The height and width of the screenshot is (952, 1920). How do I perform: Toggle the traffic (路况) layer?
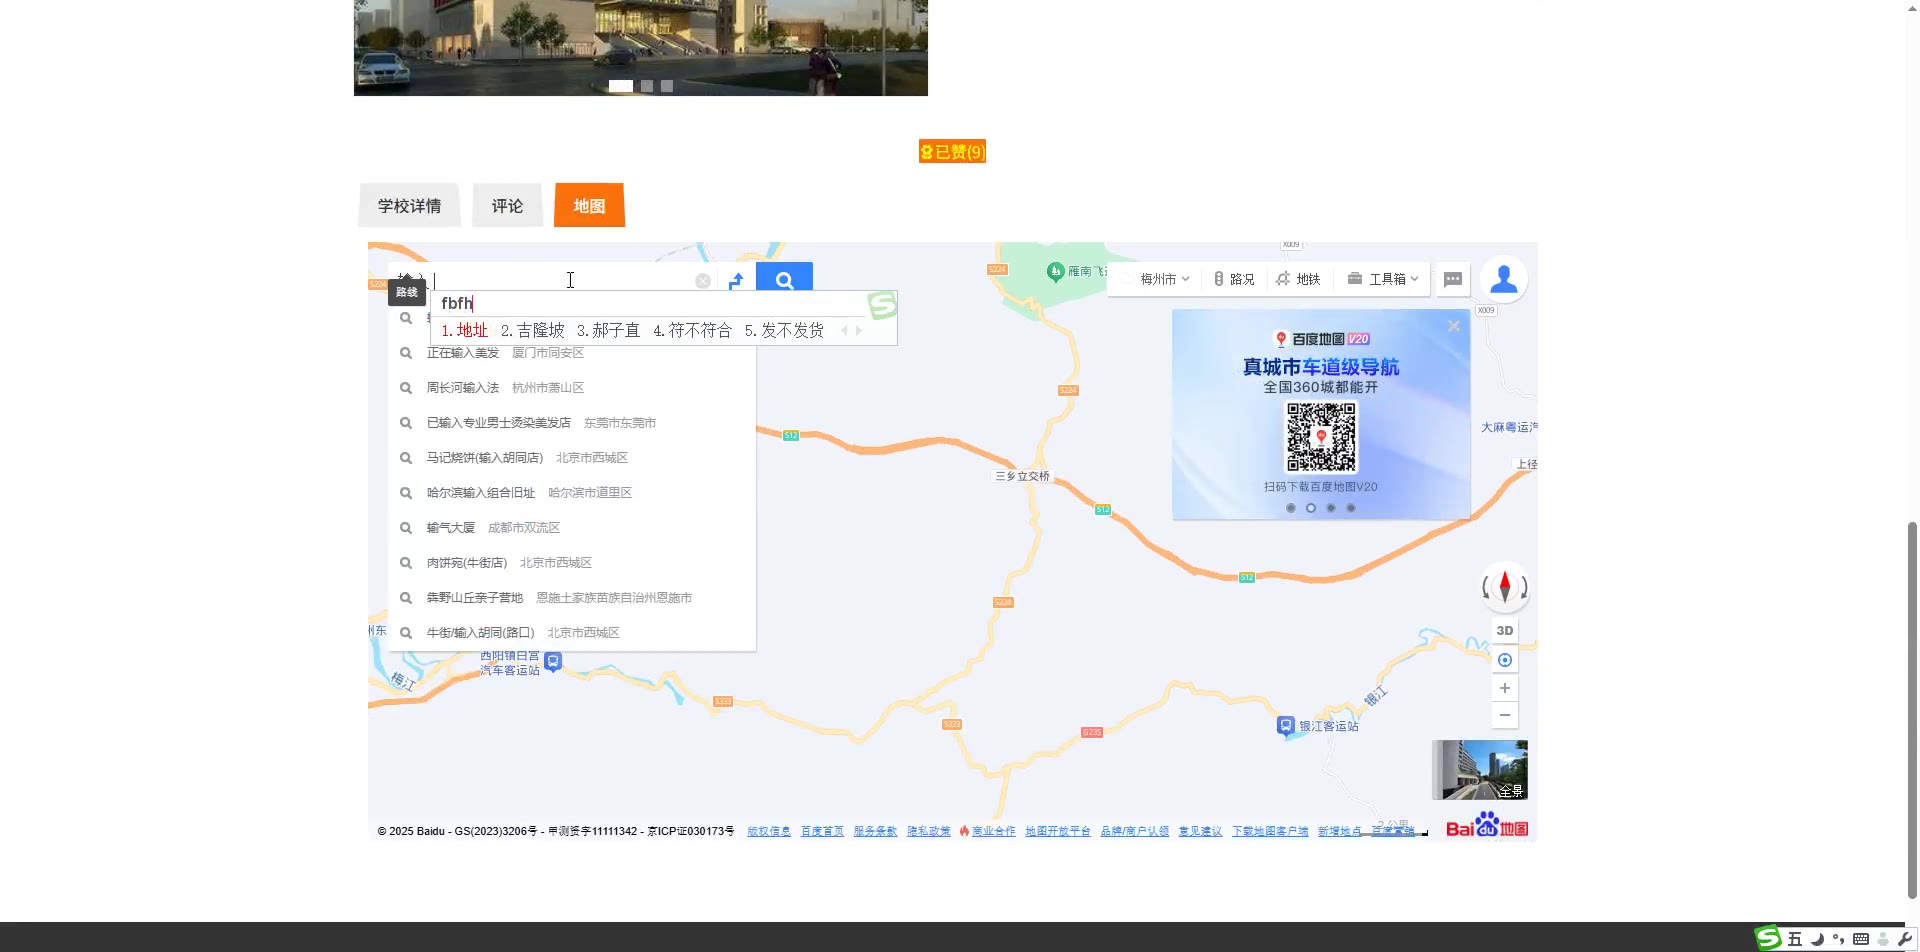[x=1234, y=279]
